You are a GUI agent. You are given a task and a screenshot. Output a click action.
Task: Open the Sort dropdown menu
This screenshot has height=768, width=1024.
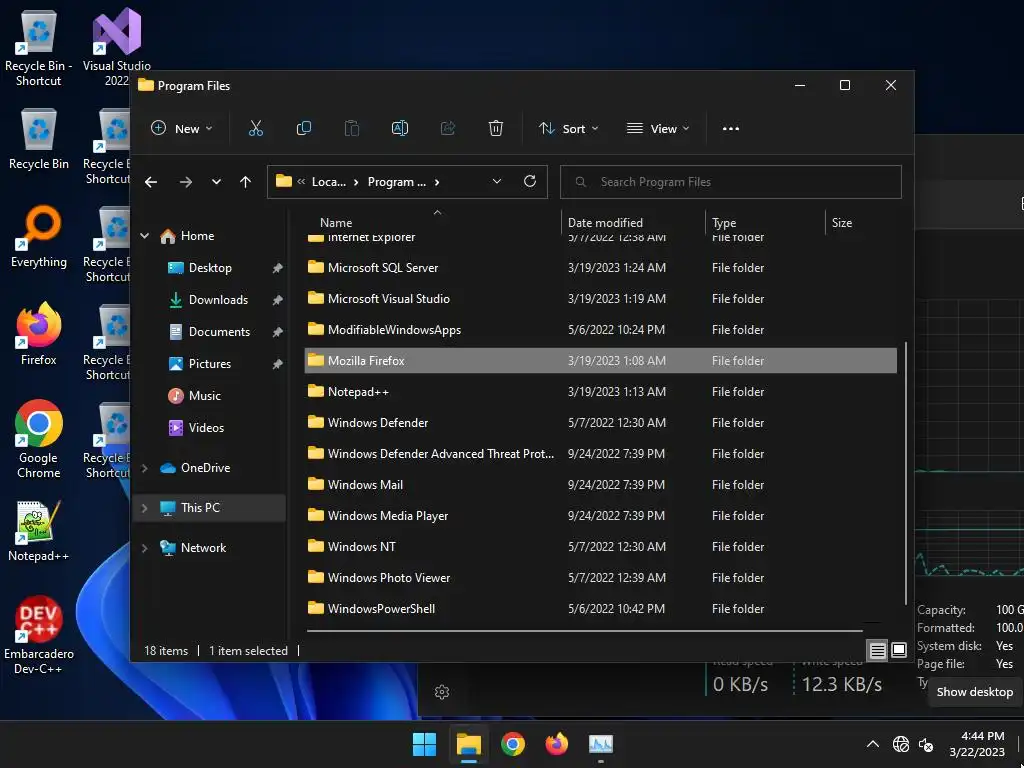(x=568, y=129)
